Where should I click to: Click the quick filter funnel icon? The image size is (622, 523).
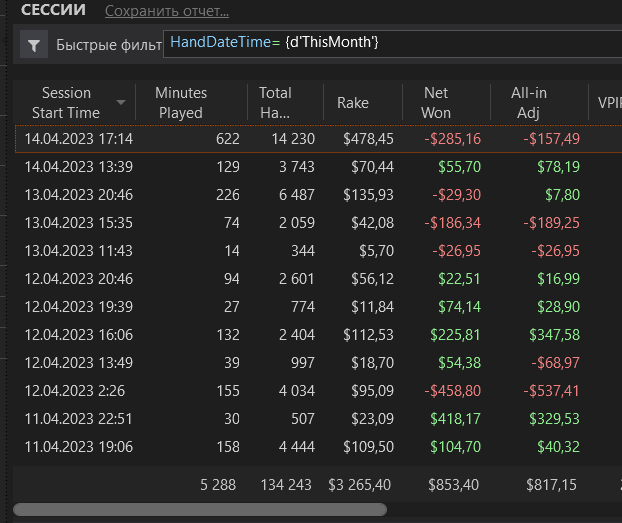click(x=34, y=45)
